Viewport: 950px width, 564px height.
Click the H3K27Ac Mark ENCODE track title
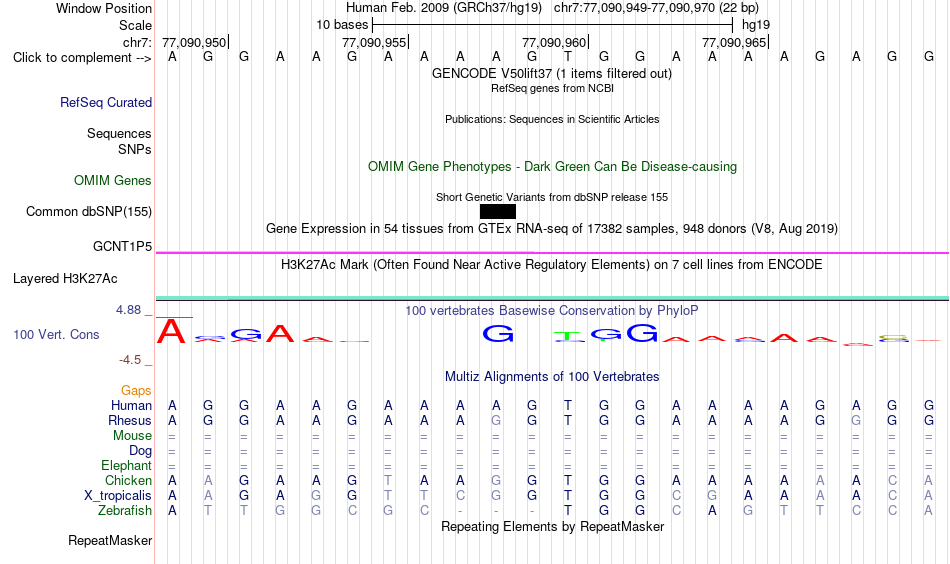[552, 265]
